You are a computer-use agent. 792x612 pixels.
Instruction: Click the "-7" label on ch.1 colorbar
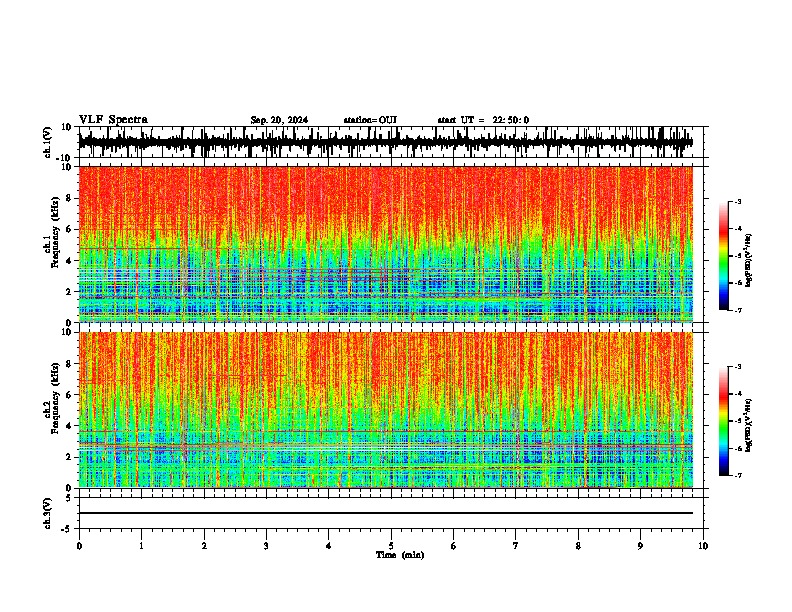pos(737,310)
